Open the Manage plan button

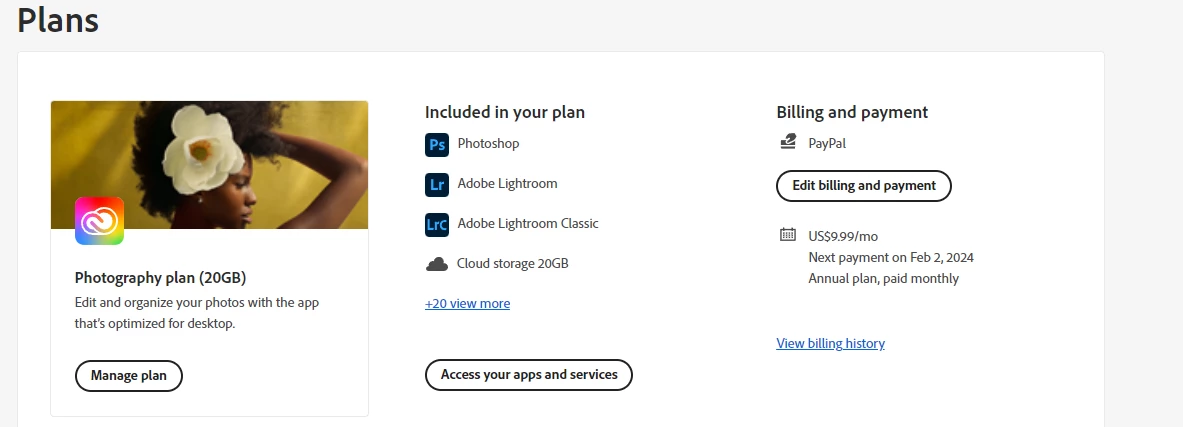tap(128, 376)
